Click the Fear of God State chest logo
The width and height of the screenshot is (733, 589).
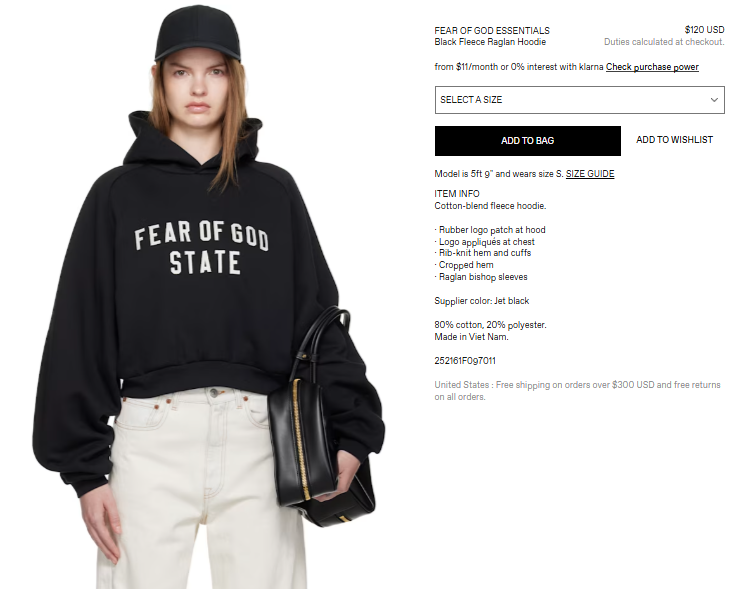click(x=202, y=248)
